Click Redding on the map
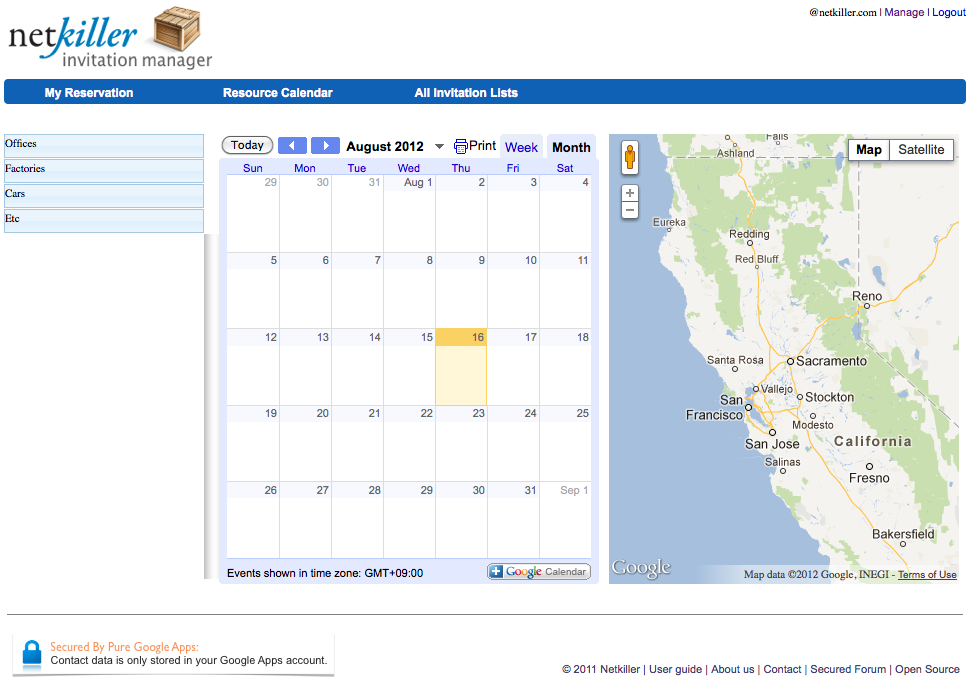The image size is (969, 677). pos(749,234)
